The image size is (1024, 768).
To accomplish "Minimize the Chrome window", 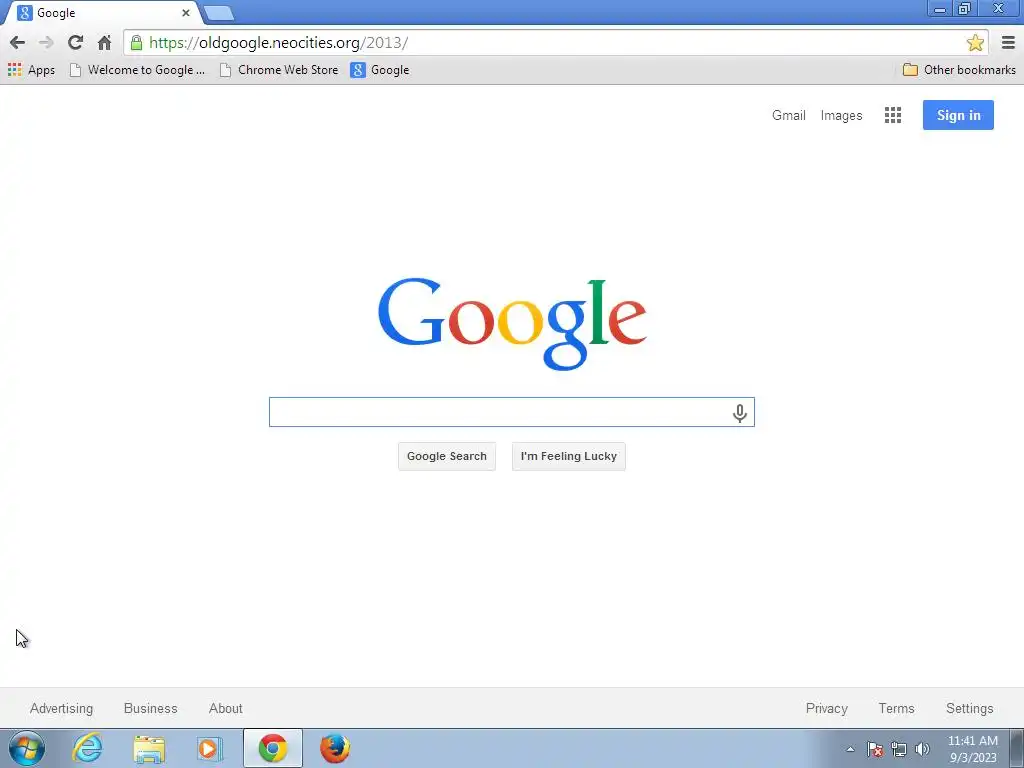I will tap(940, 9).
